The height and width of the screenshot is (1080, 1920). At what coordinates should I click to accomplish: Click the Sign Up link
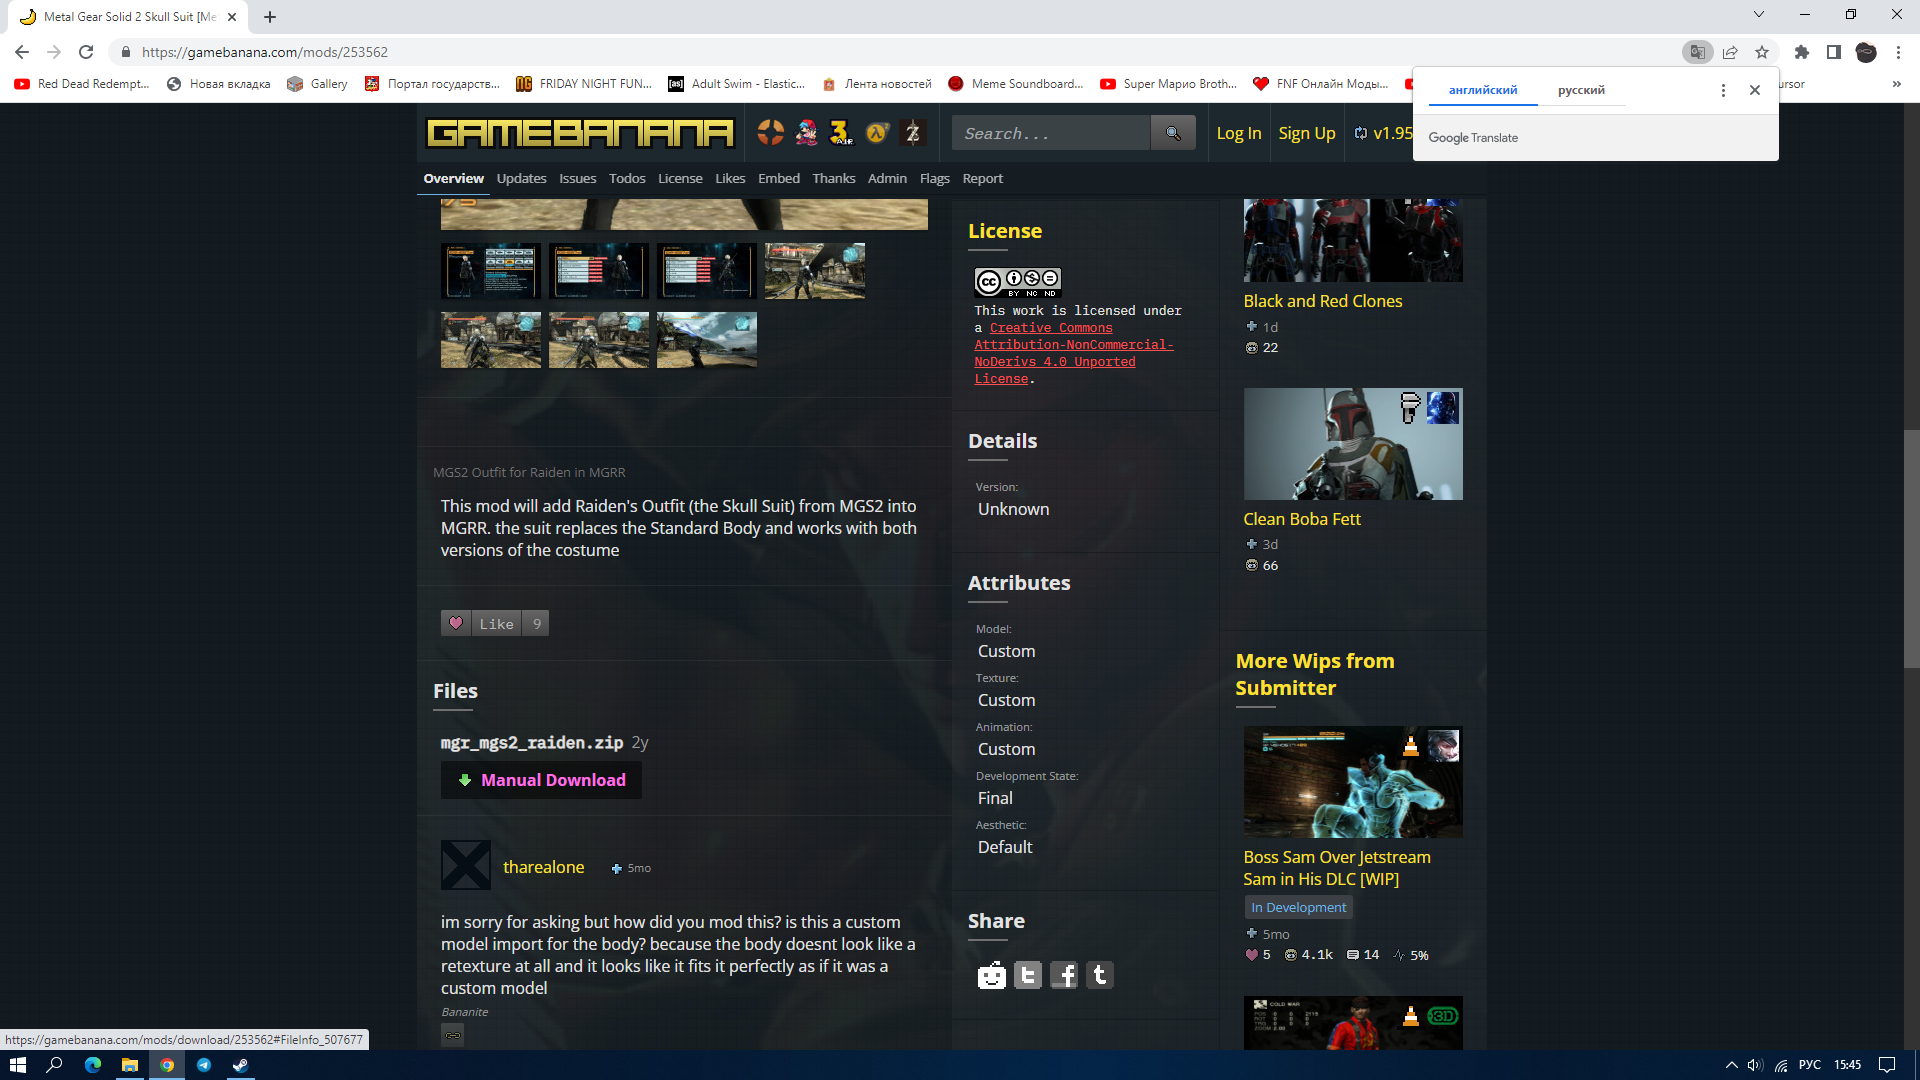(1307, 133)
